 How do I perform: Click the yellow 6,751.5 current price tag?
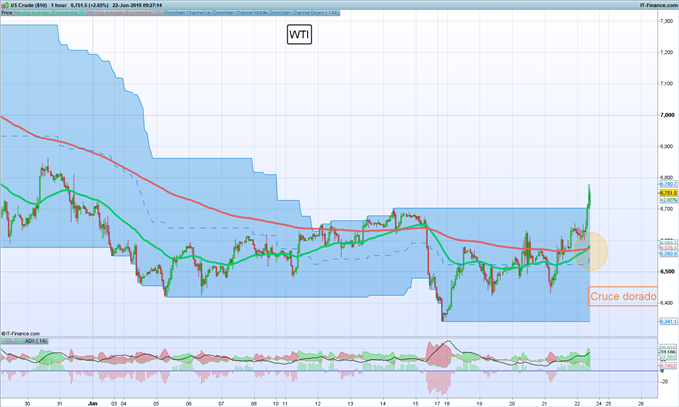(668, 193)
